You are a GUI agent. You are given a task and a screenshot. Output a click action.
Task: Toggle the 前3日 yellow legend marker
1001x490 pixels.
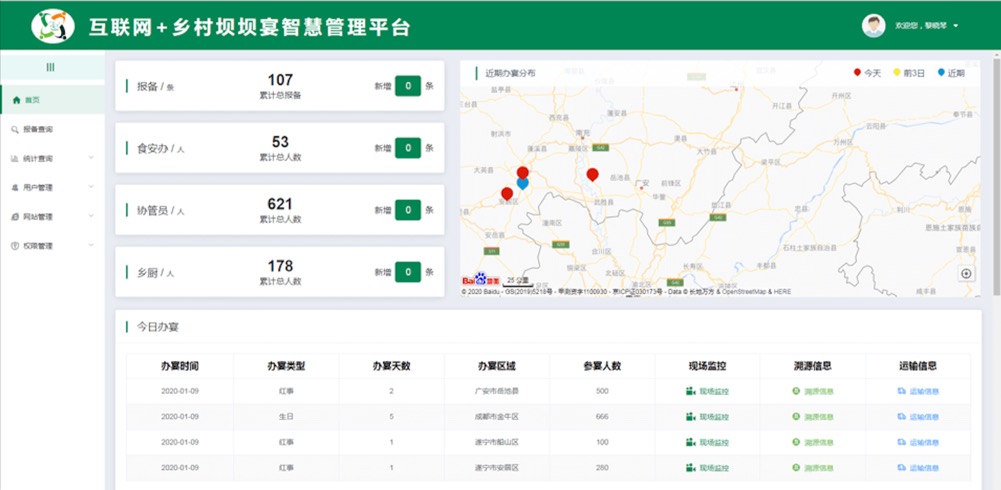(896, 73)
